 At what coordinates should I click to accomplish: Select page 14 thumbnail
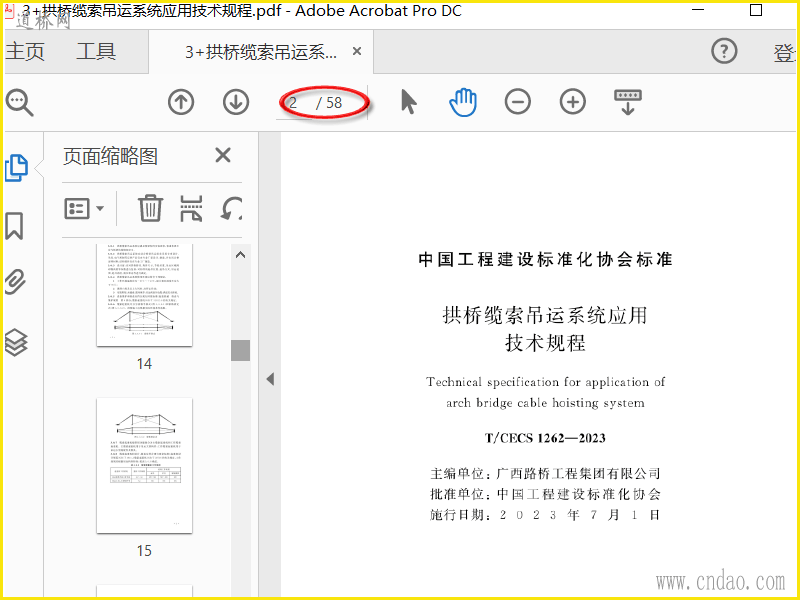144,295
